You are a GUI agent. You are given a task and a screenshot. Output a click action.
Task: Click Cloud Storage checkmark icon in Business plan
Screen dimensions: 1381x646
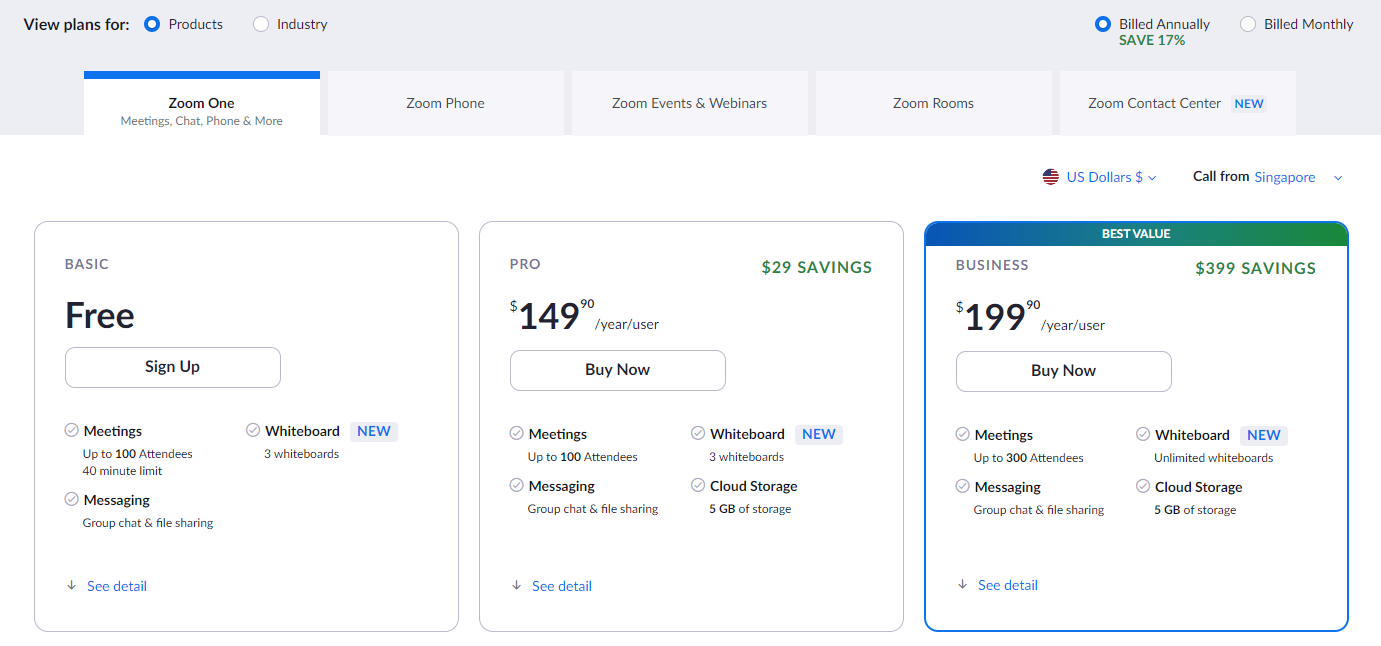pyautogui.click(x=1143, y=486)
